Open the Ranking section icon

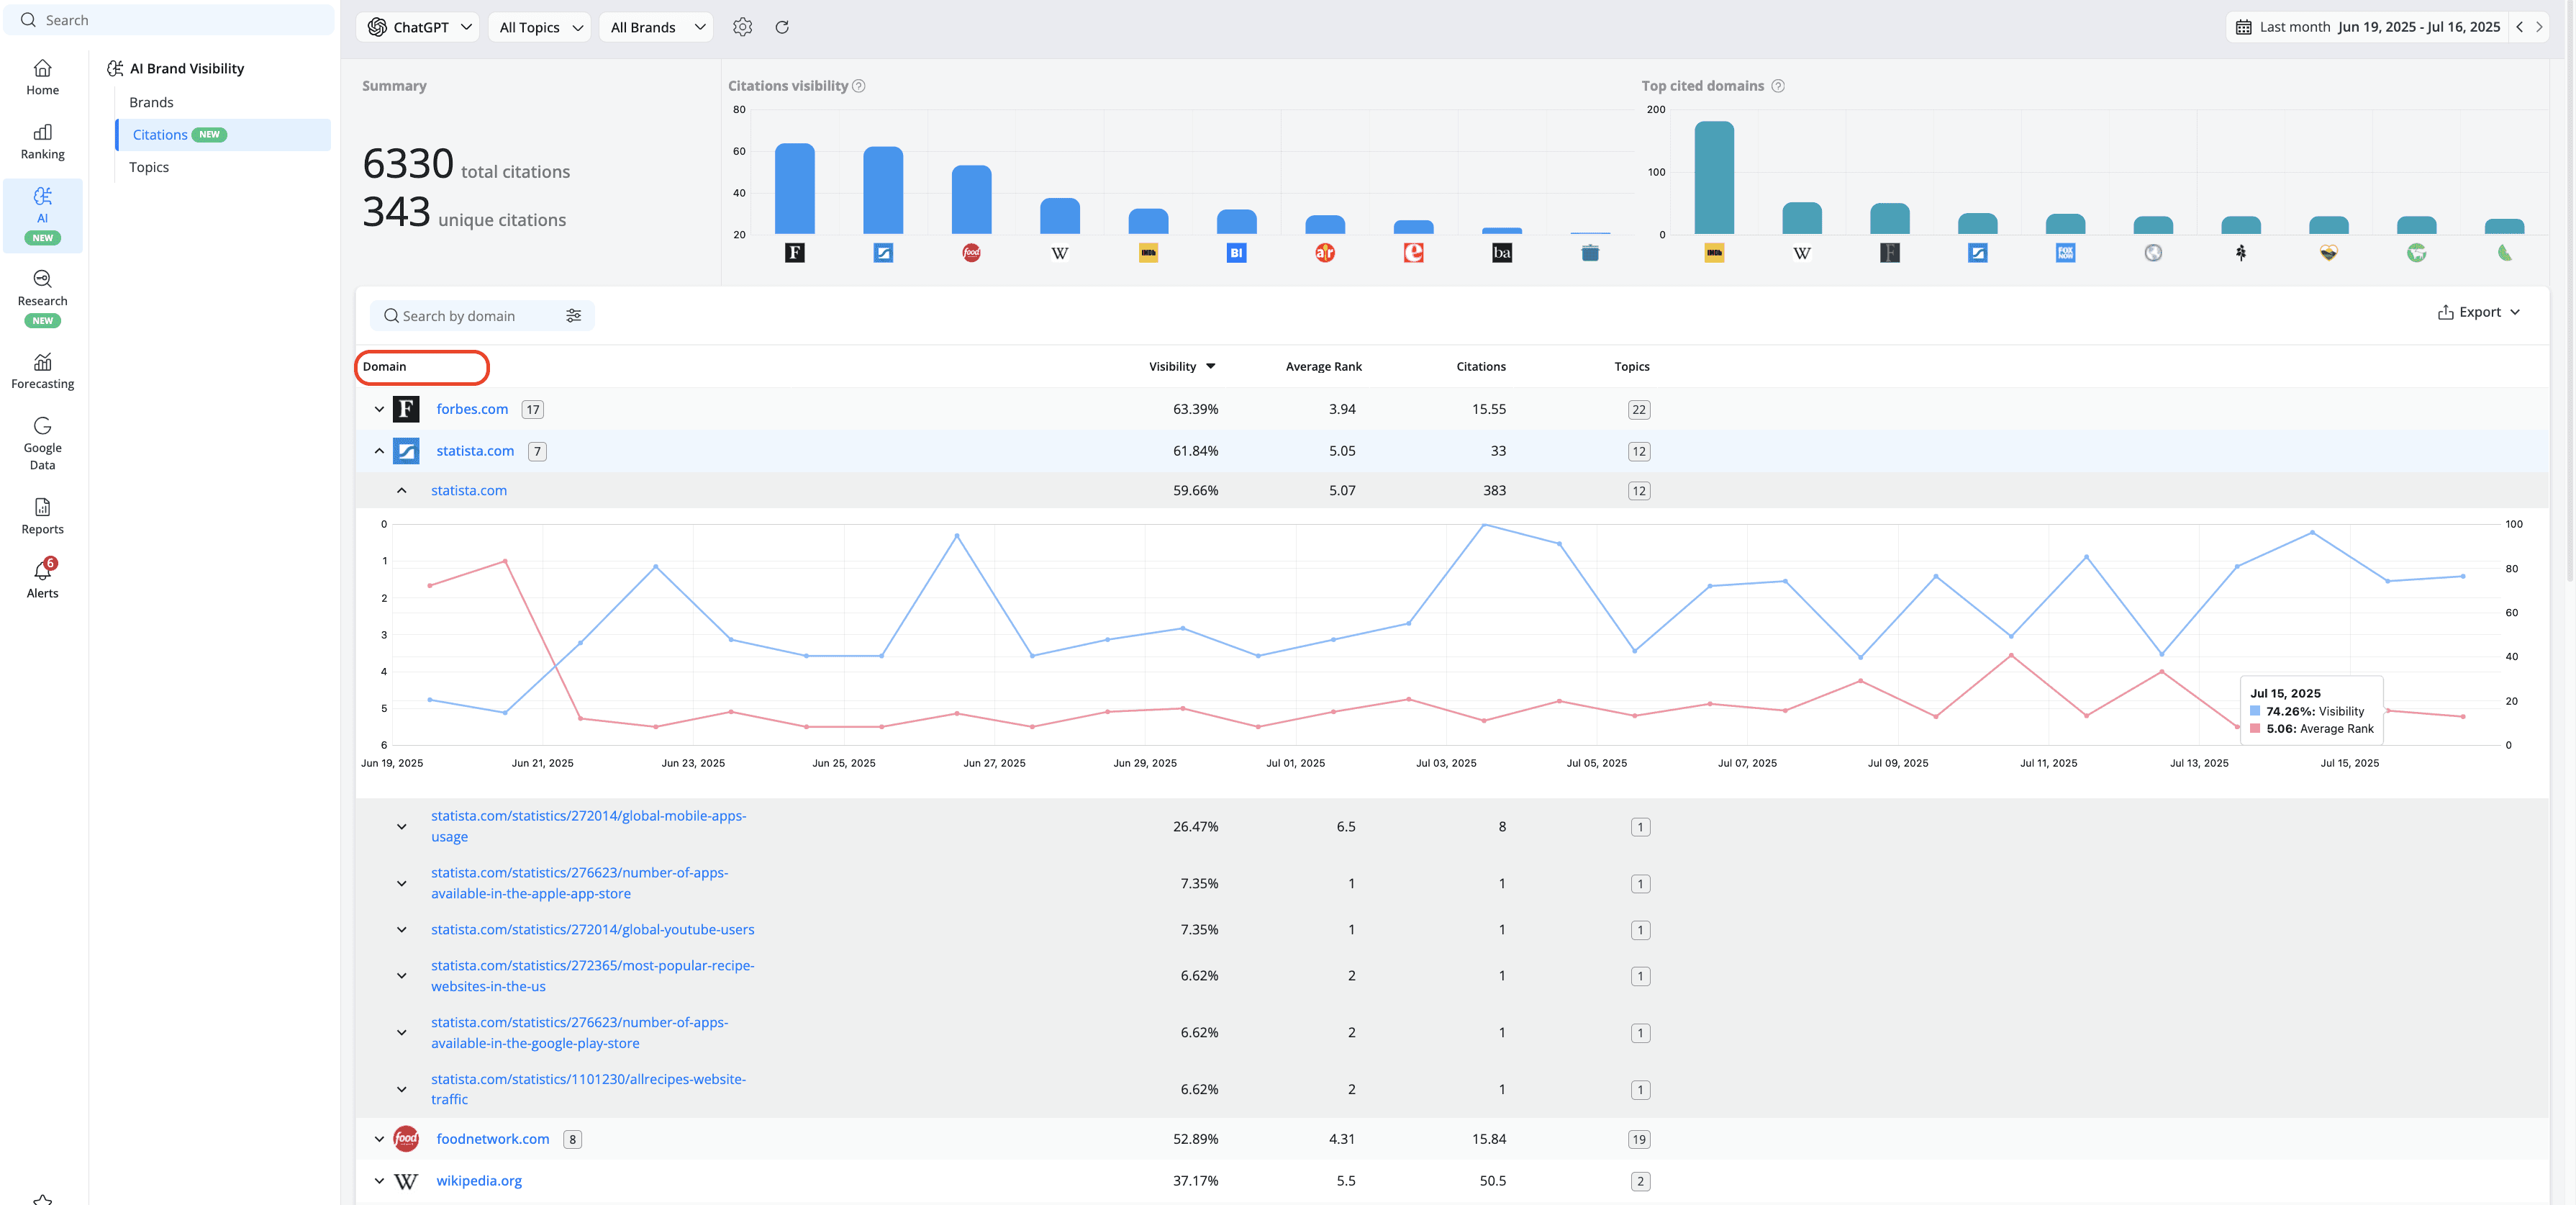pos(42,132)
